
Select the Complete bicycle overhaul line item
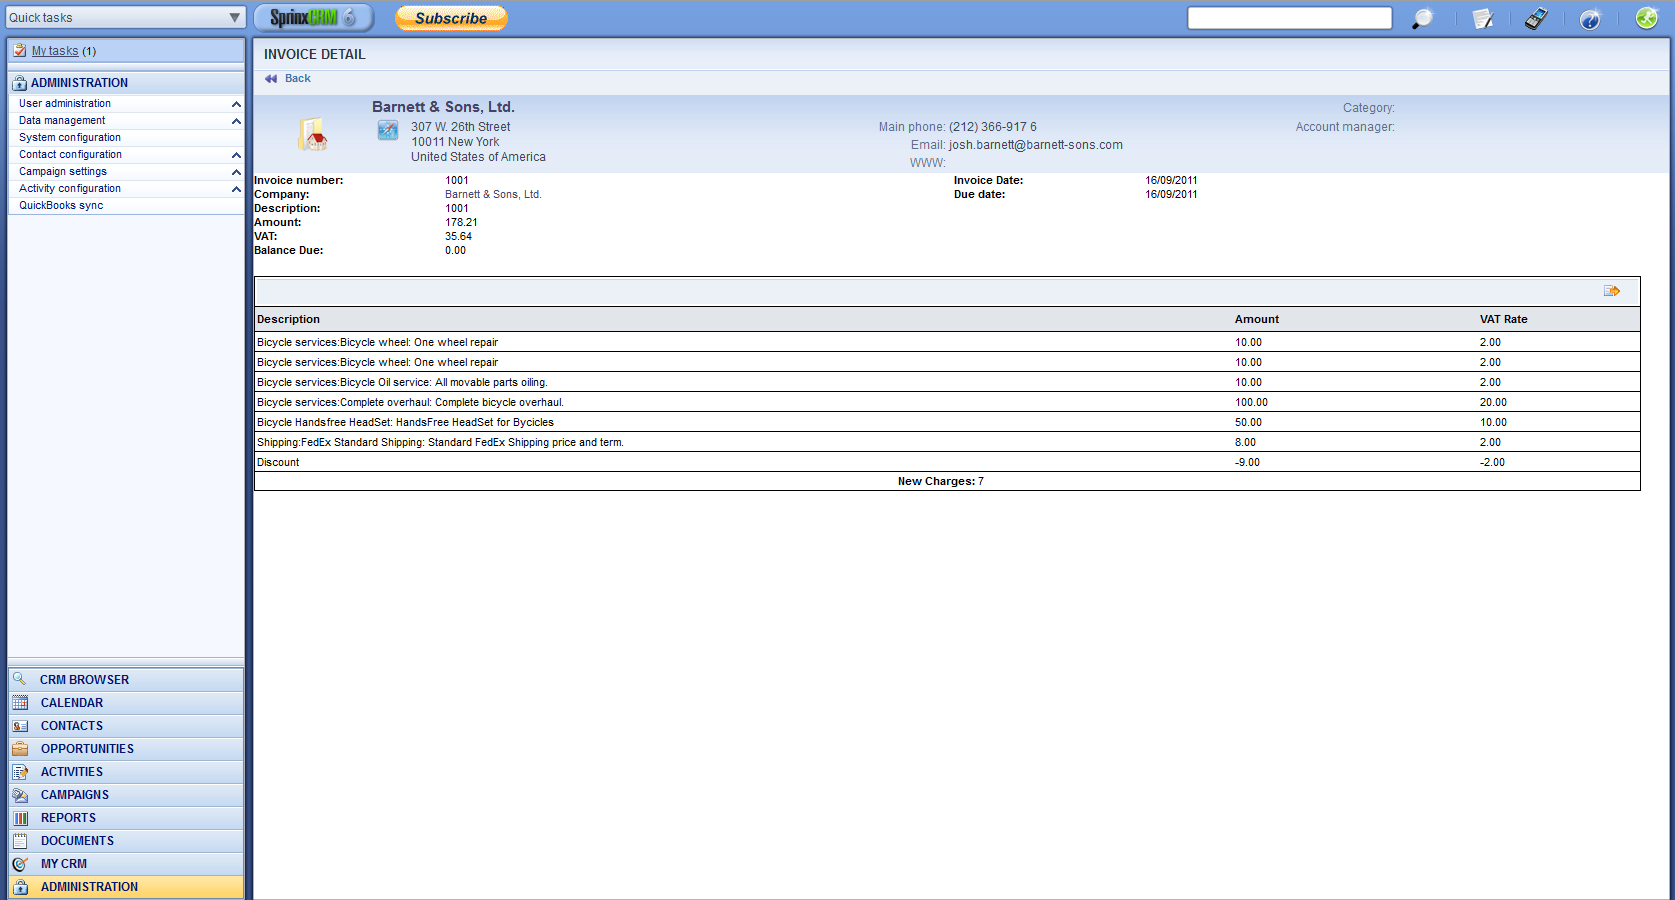tap(947, 402)
